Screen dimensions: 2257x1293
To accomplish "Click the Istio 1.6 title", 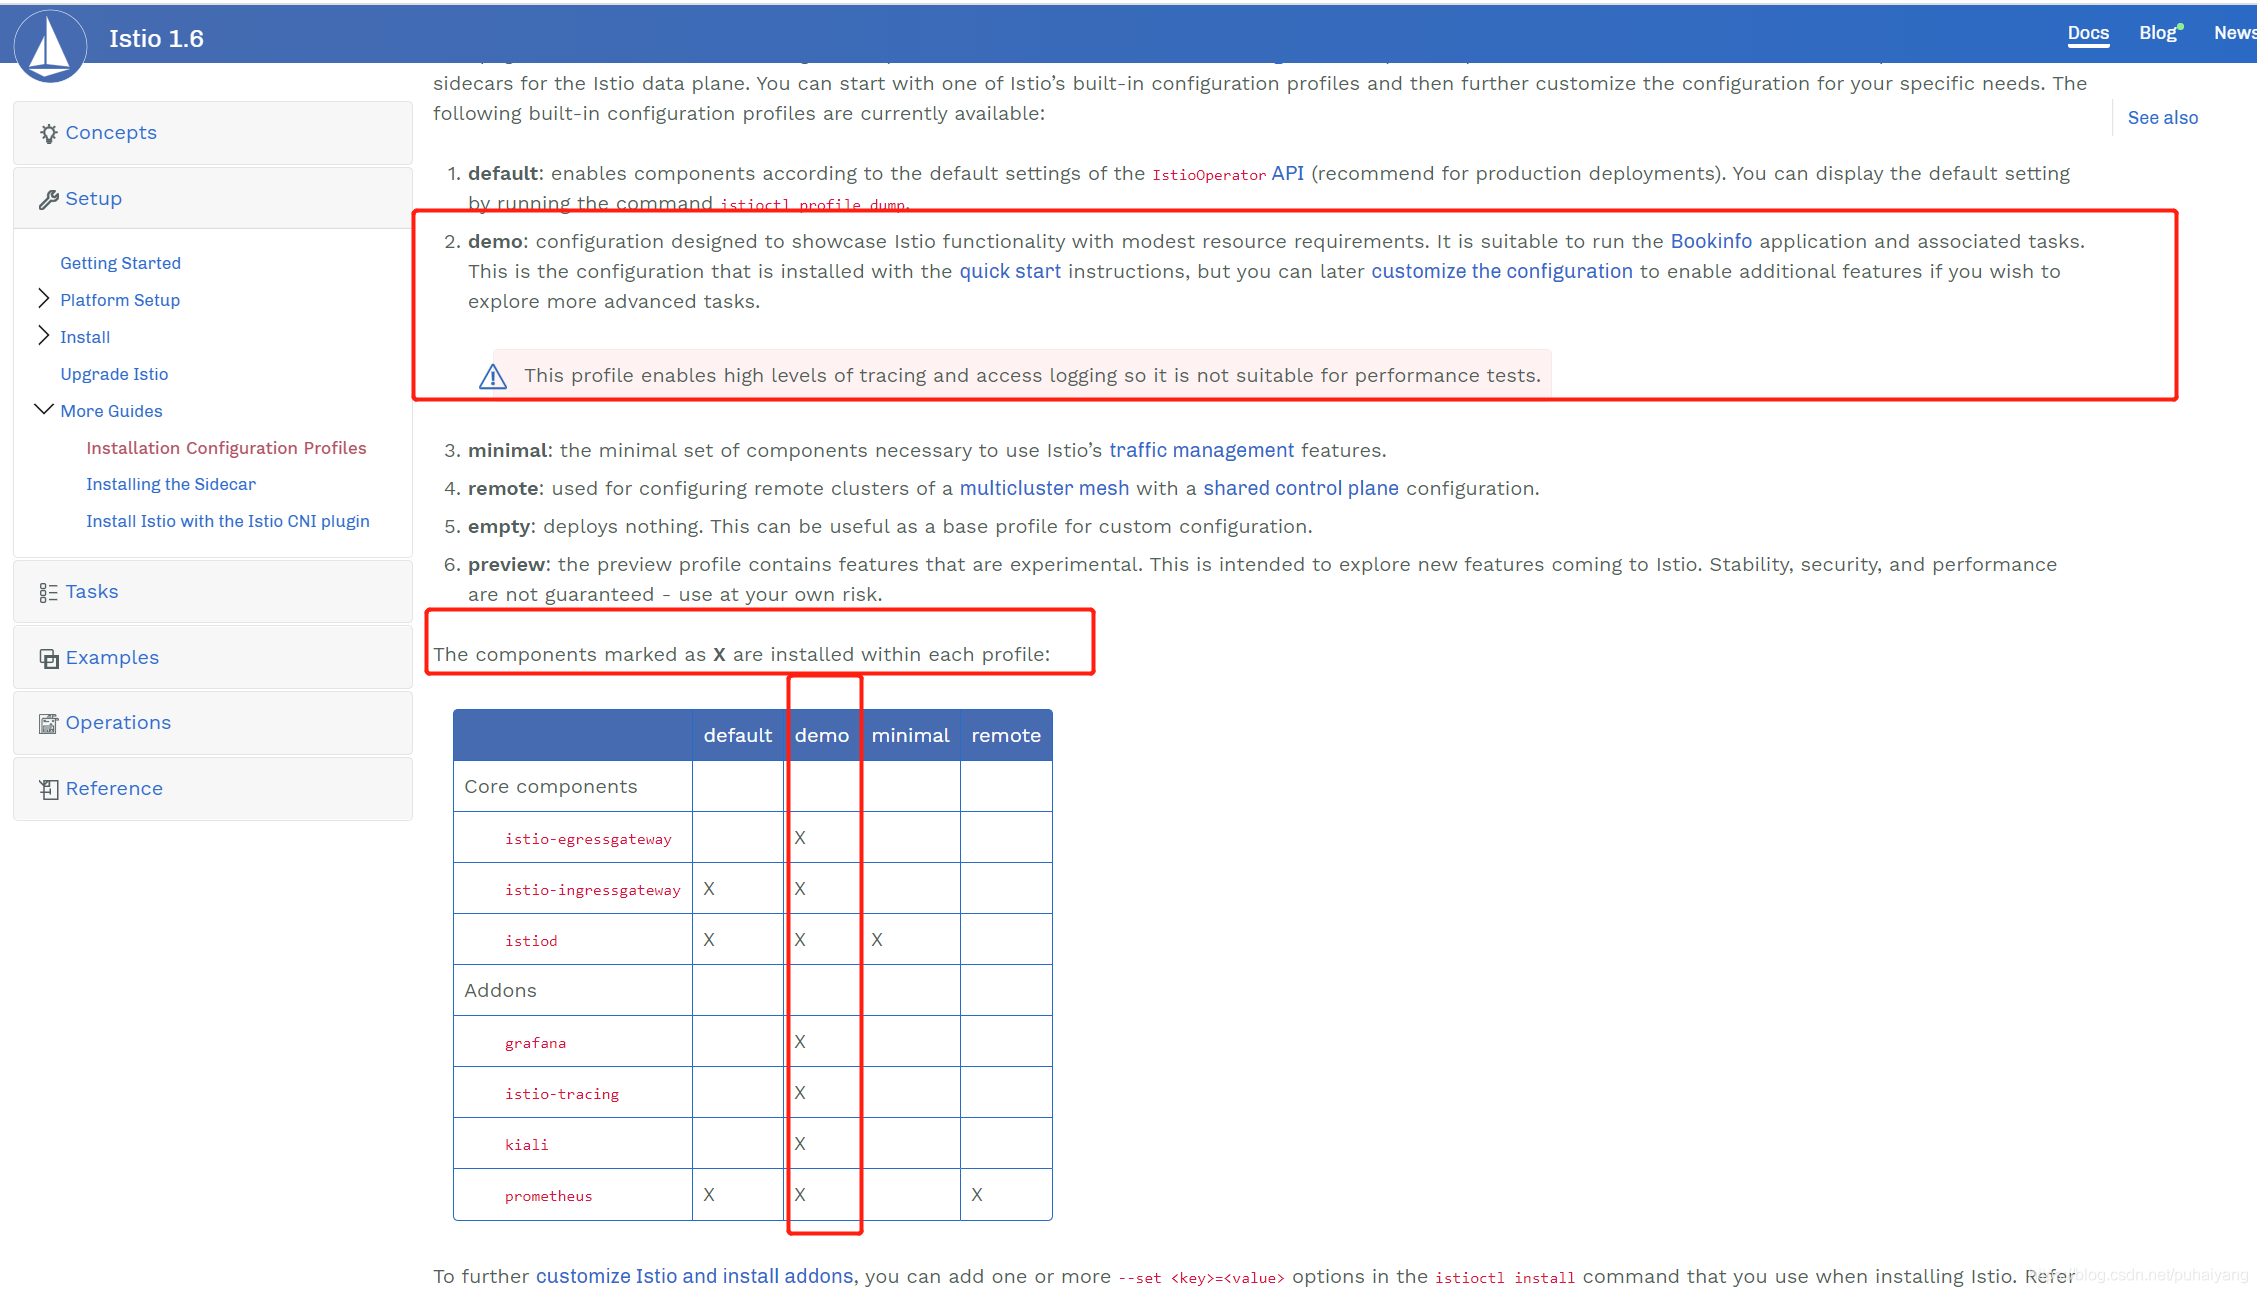I will tap(156, 39).
